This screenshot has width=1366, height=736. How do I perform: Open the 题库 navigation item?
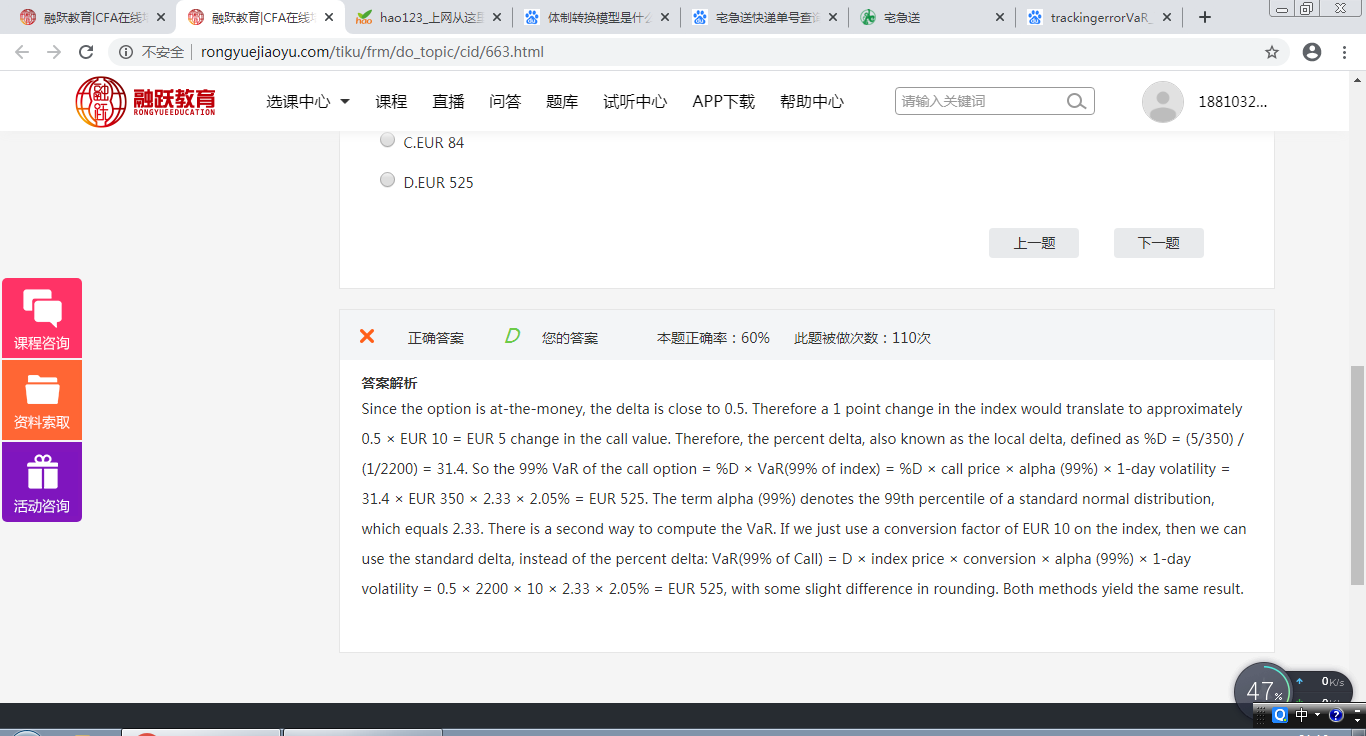(x=562, y=101)
